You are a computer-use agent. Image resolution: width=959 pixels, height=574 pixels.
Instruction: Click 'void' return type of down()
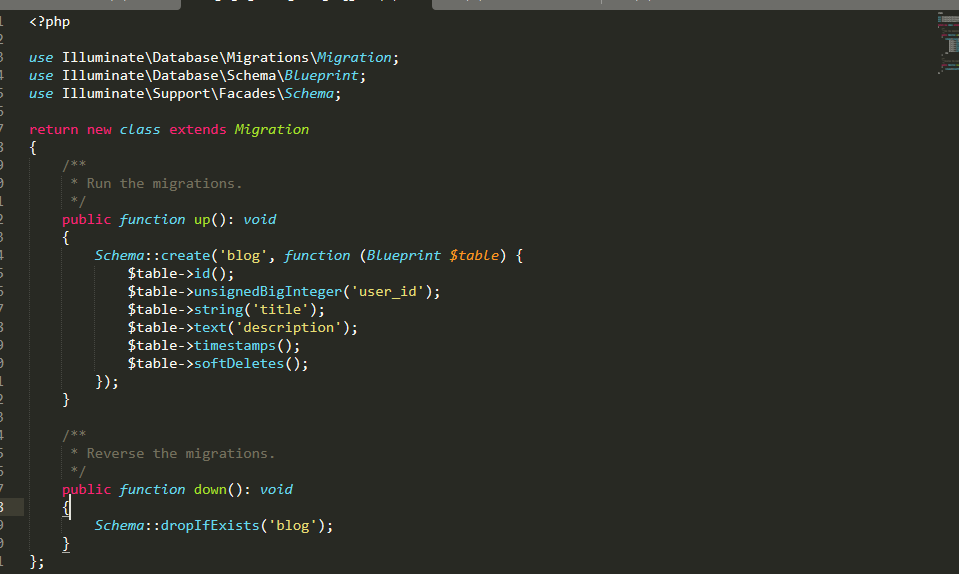pos(276,490)
